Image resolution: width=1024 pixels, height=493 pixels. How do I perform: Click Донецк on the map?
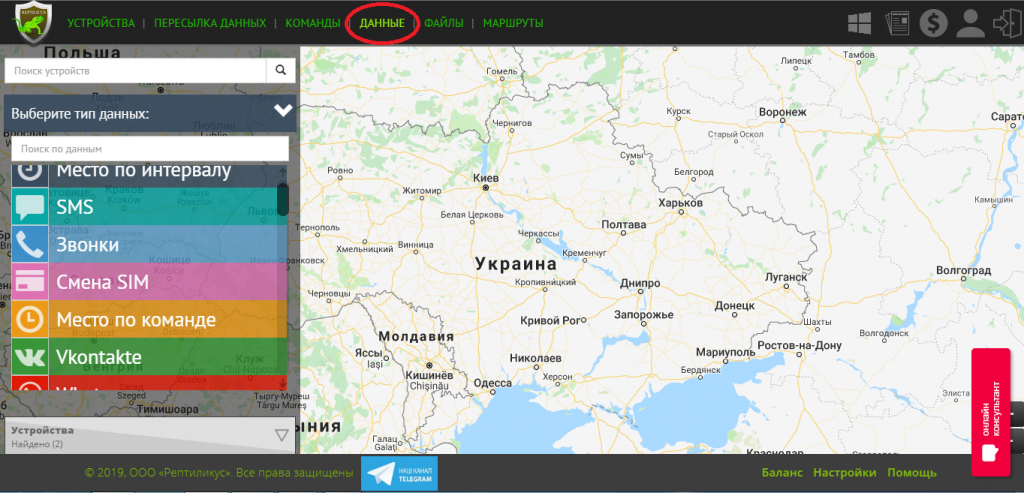click(735, 305)
